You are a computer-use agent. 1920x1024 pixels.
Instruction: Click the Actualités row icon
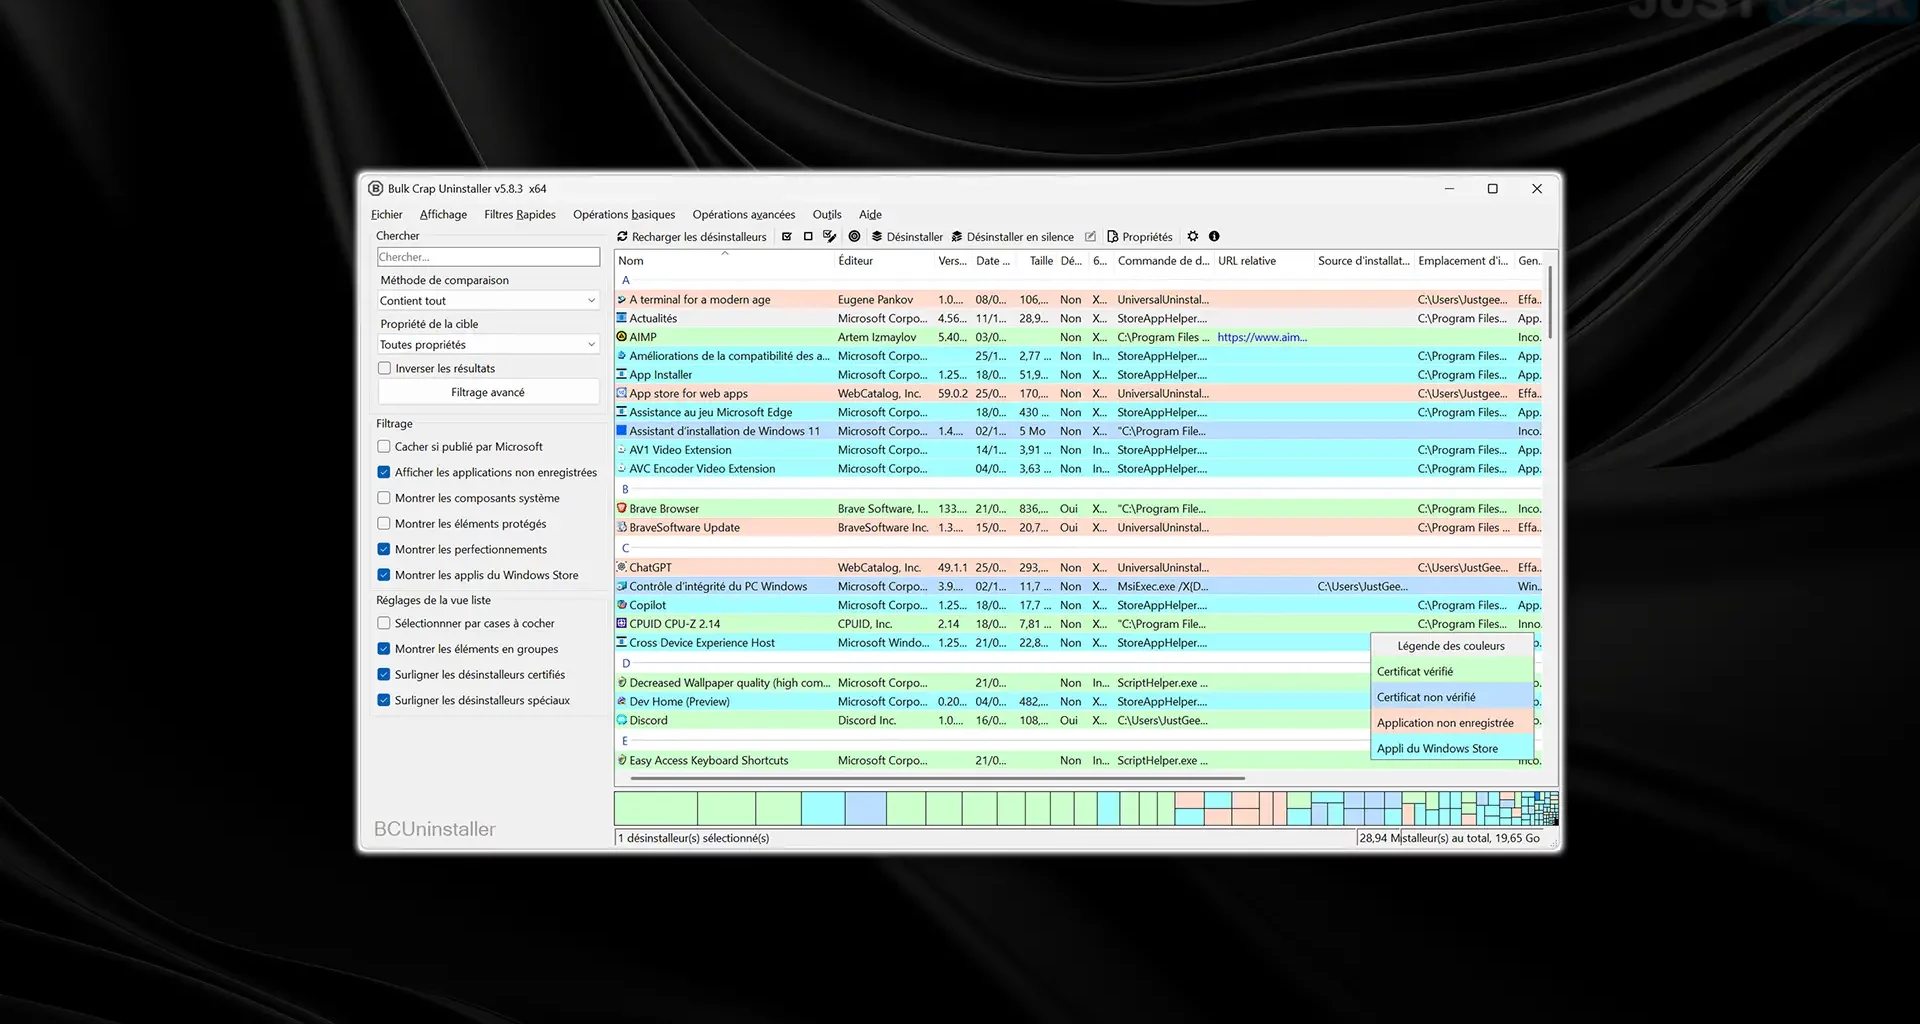(622, 318)
